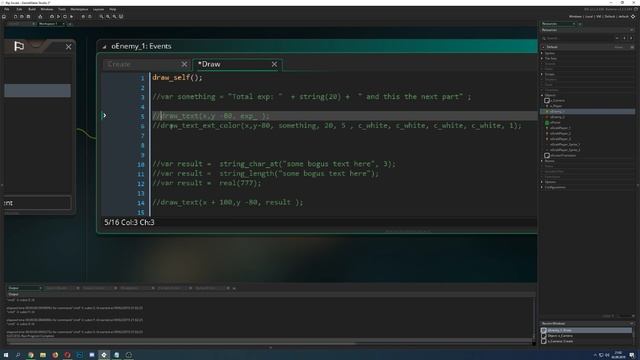Click the VM output link at top right

click(x=599, y=17)
